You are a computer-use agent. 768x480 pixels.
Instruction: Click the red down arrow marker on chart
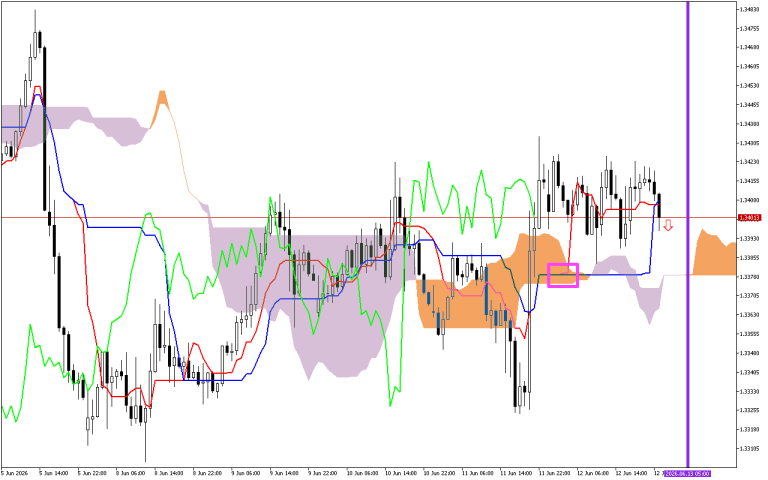click(x=668, y=226)
